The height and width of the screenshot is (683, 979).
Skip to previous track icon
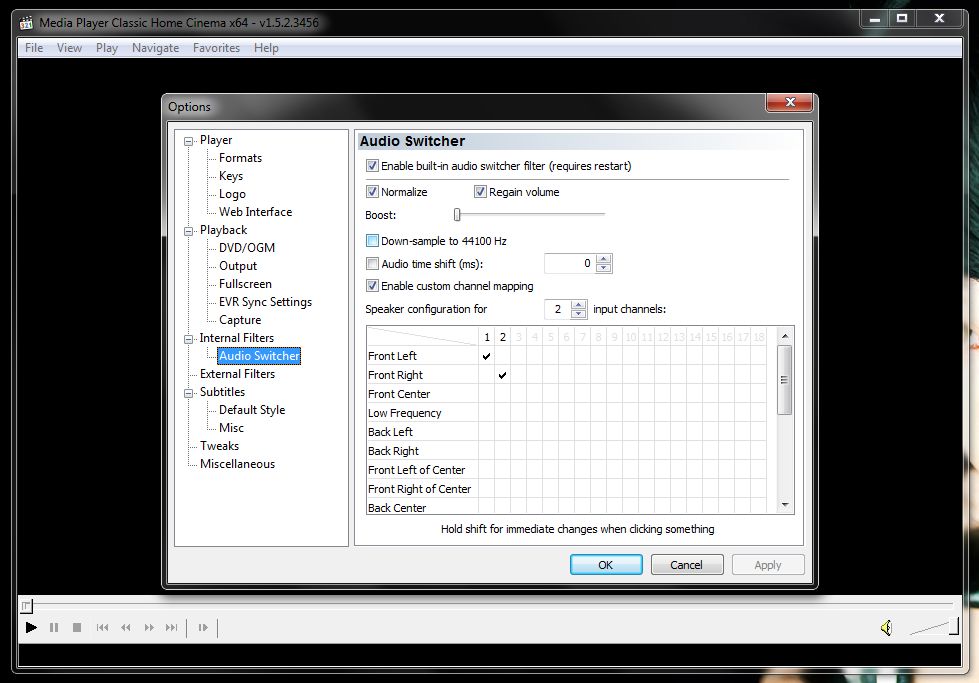point(102,627)
